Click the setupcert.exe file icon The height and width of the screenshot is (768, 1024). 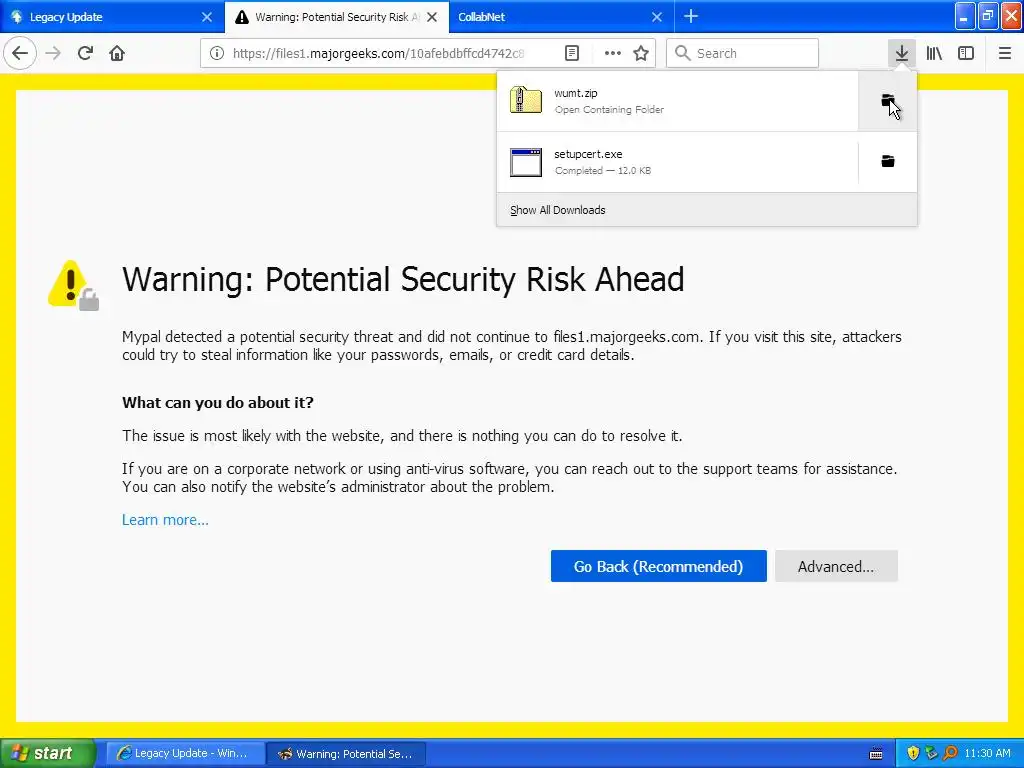point(526,162)
